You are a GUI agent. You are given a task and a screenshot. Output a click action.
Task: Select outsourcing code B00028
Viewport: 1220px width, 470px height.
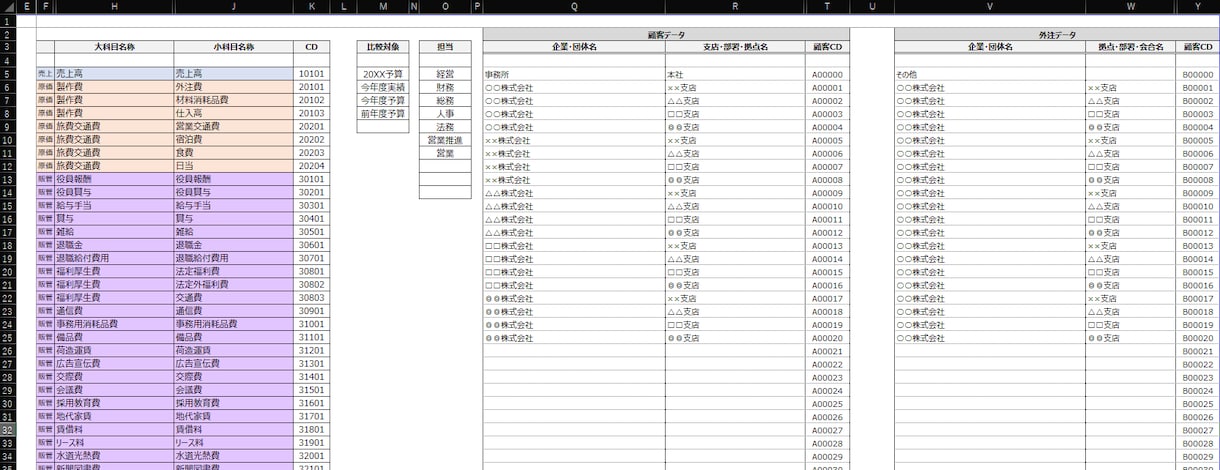point(1198,443)
